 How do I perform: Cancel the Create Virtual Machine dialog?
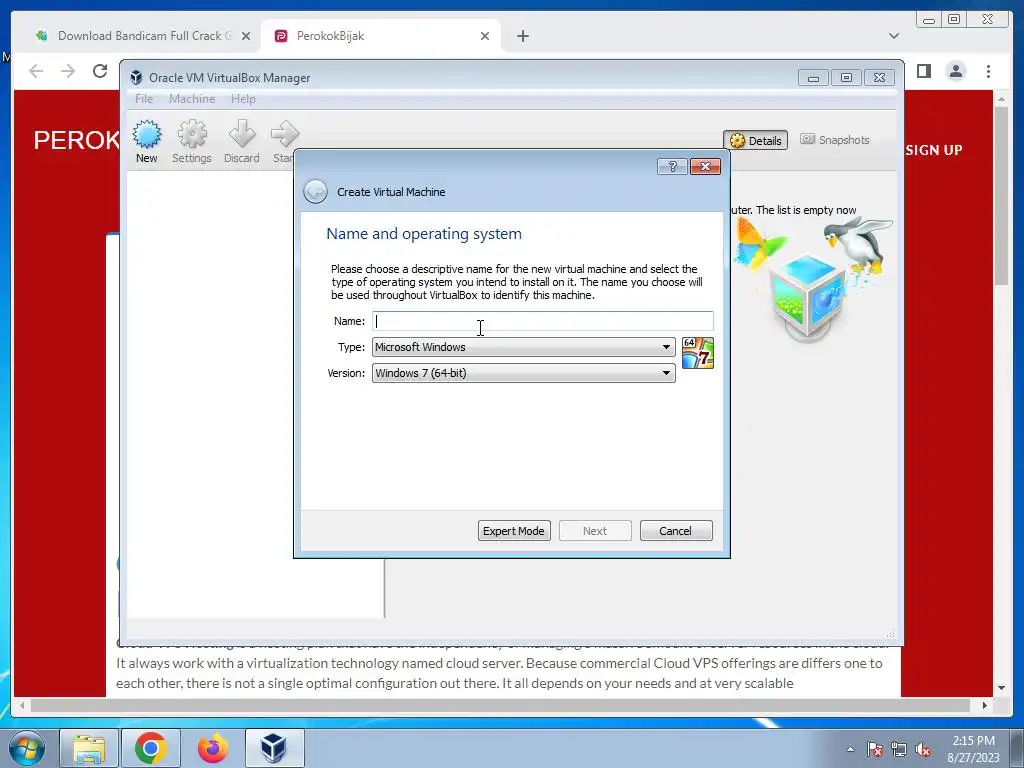click(676, 531)
